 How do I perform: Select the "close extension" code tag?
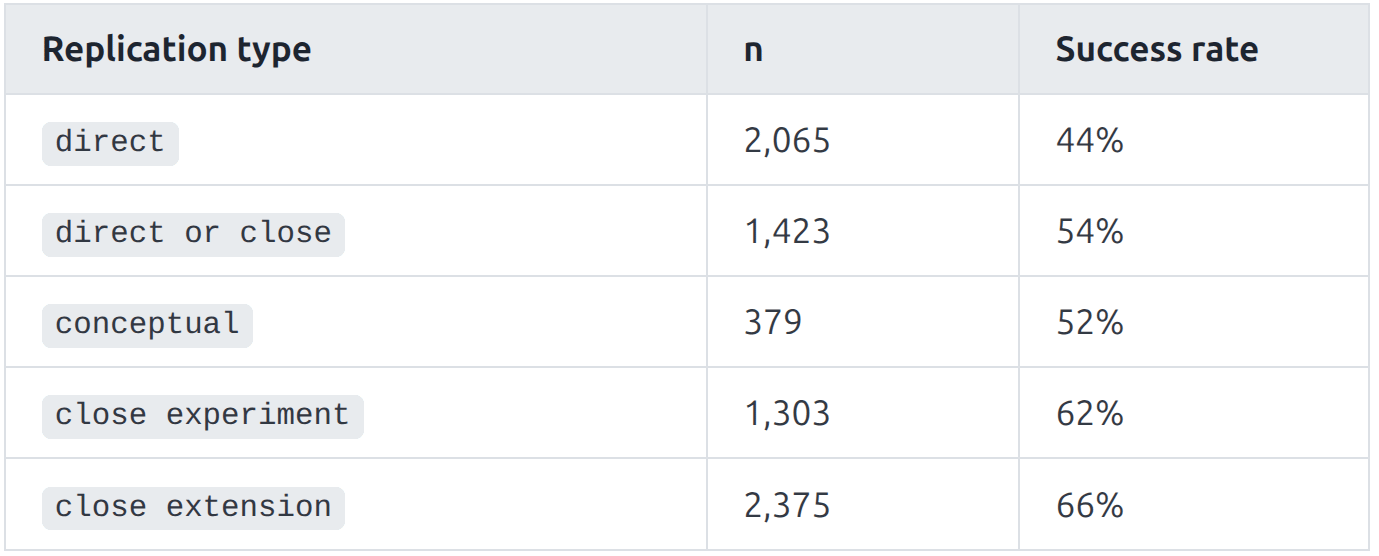point(193,507)
